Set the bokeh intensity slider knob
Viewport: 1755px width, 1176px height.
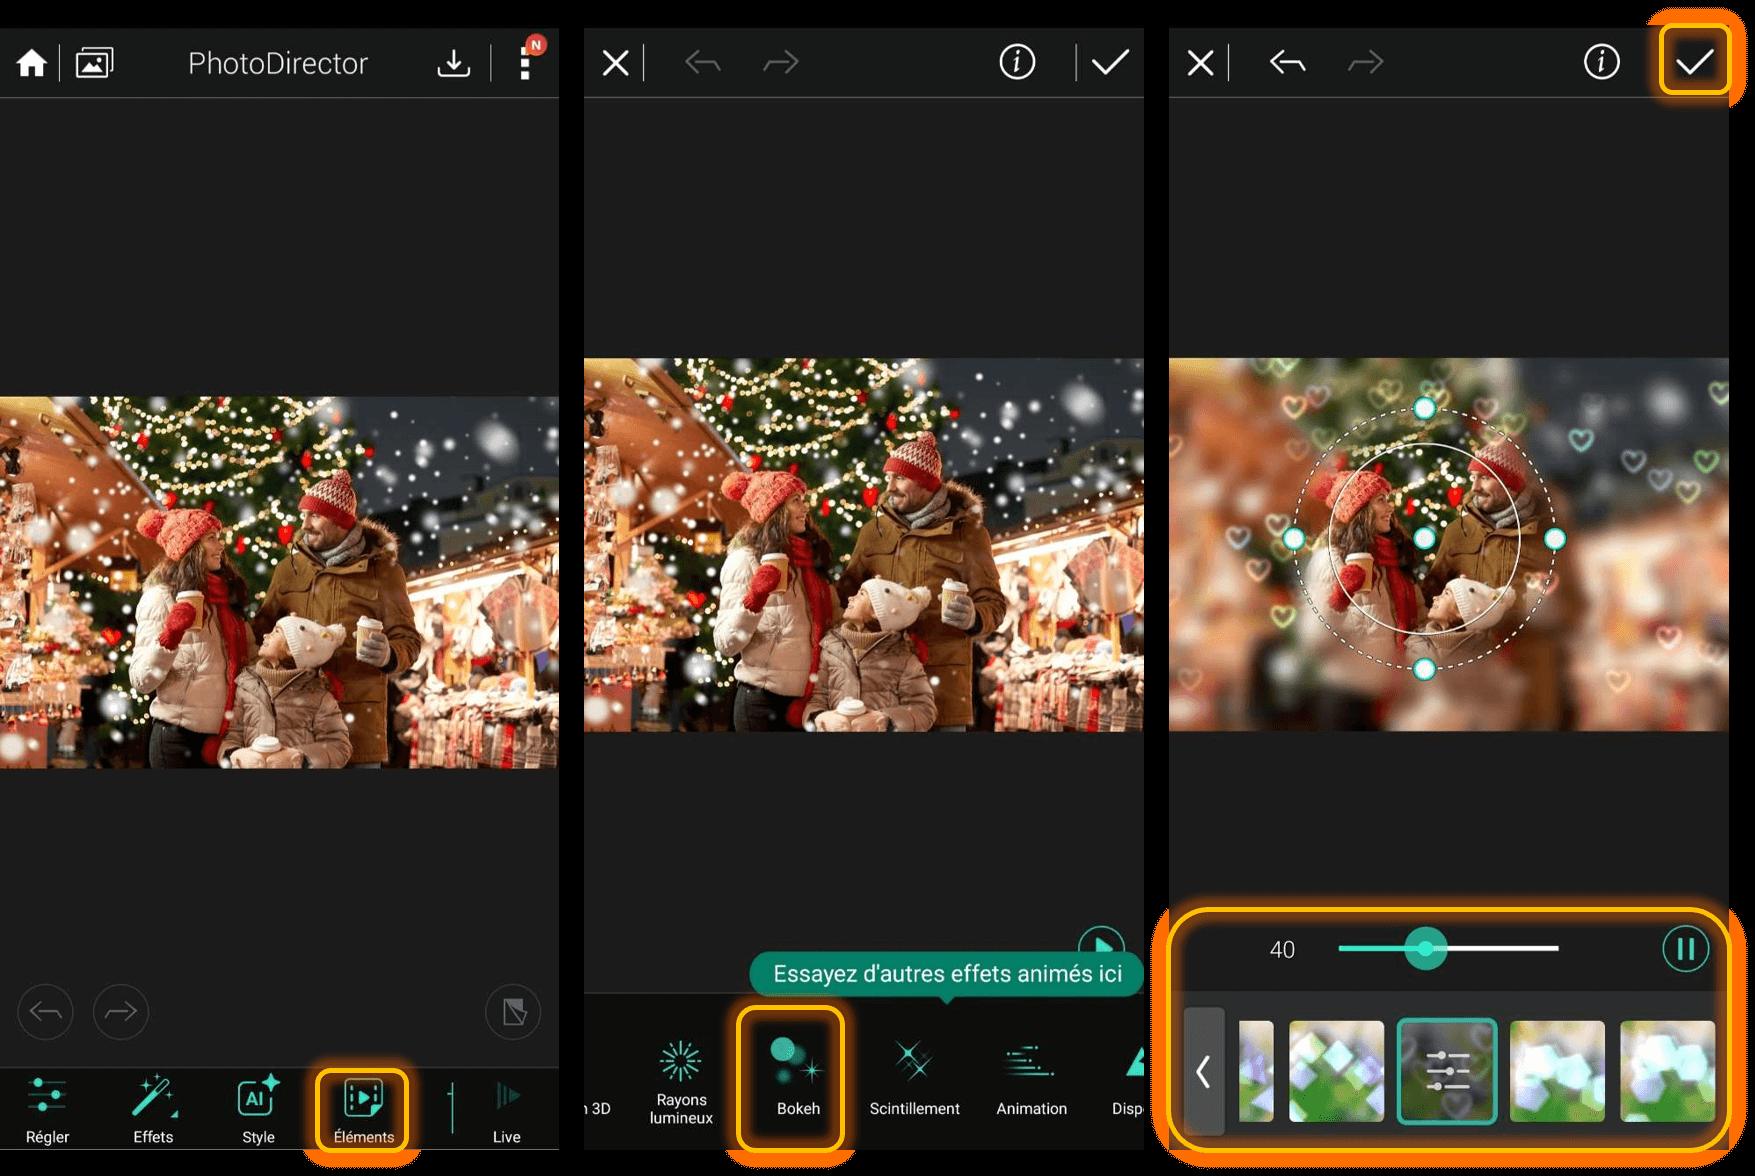(x=1425, y=948)
